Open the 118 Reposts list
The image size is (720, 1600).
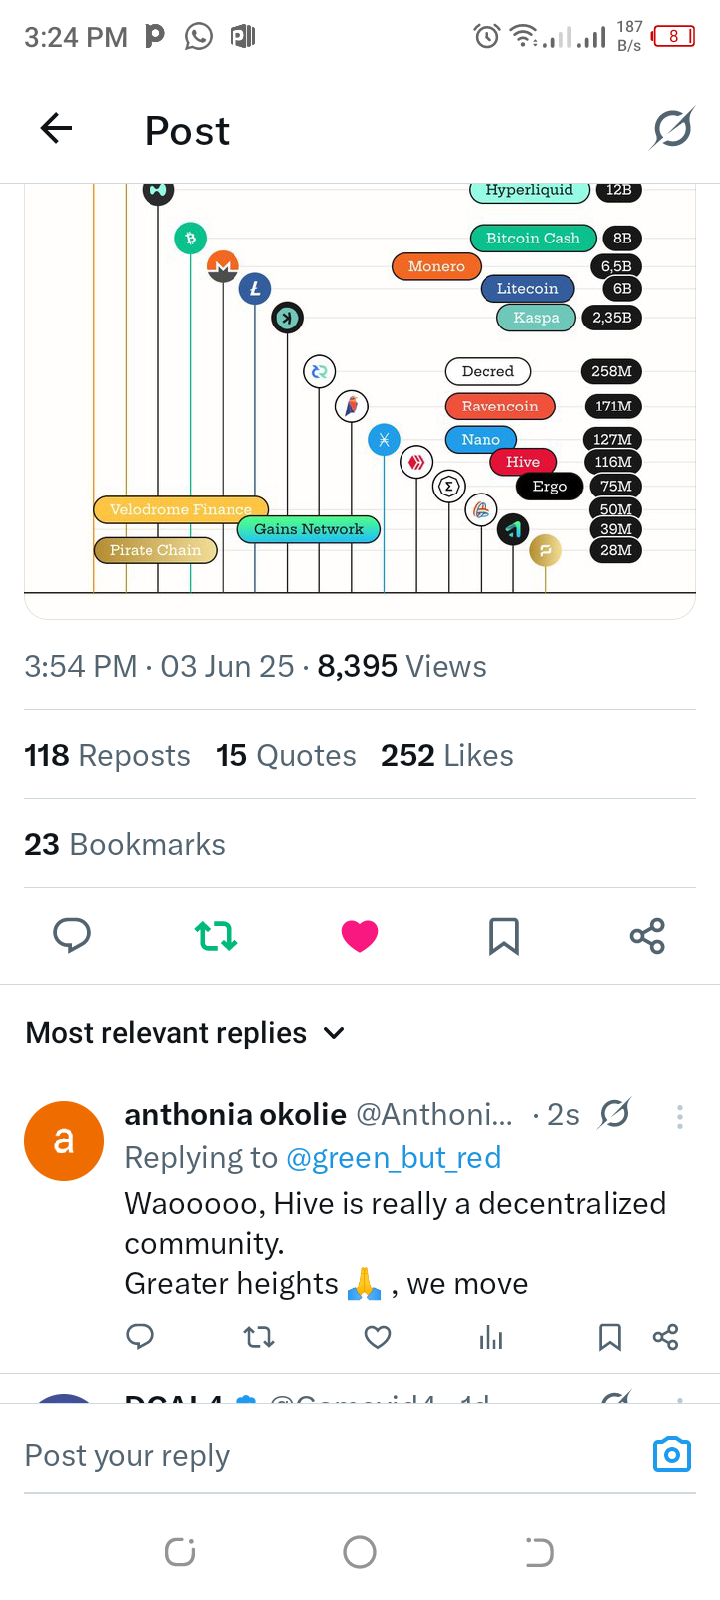pyautogui.click(x=107, y=755)
